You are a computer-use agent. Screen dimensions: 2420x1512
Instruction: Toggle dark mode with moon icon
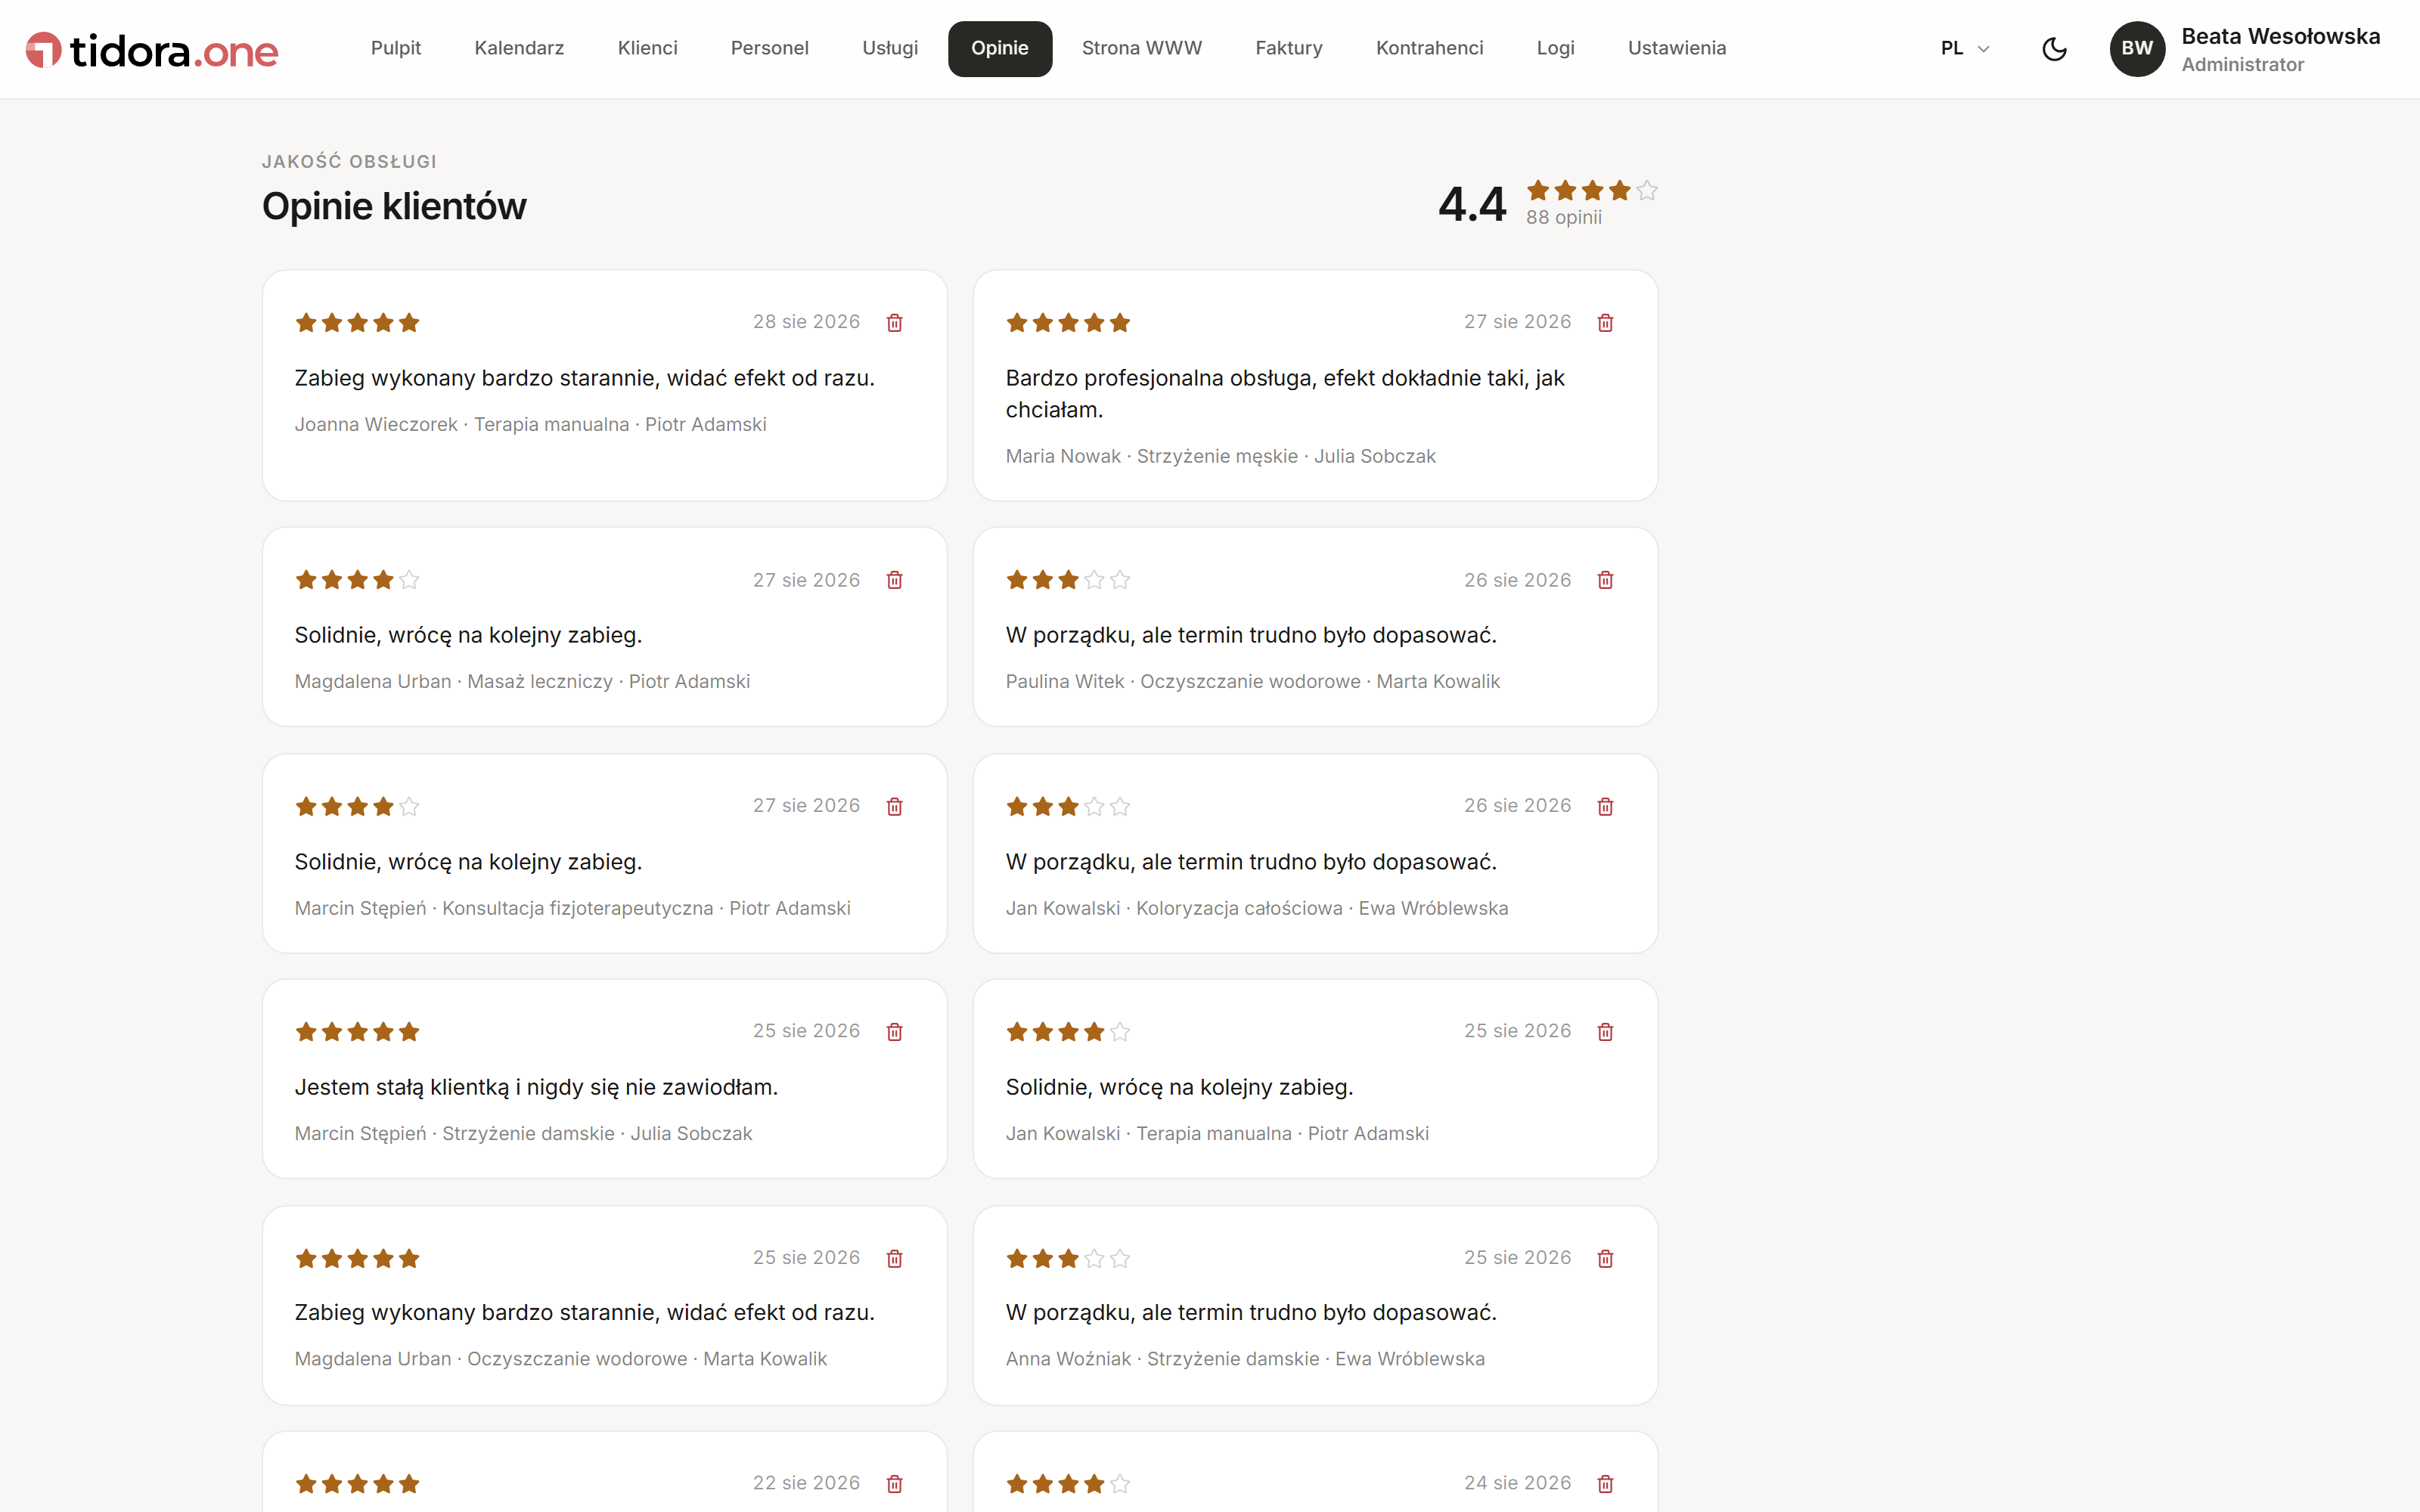pos(2054,49)
